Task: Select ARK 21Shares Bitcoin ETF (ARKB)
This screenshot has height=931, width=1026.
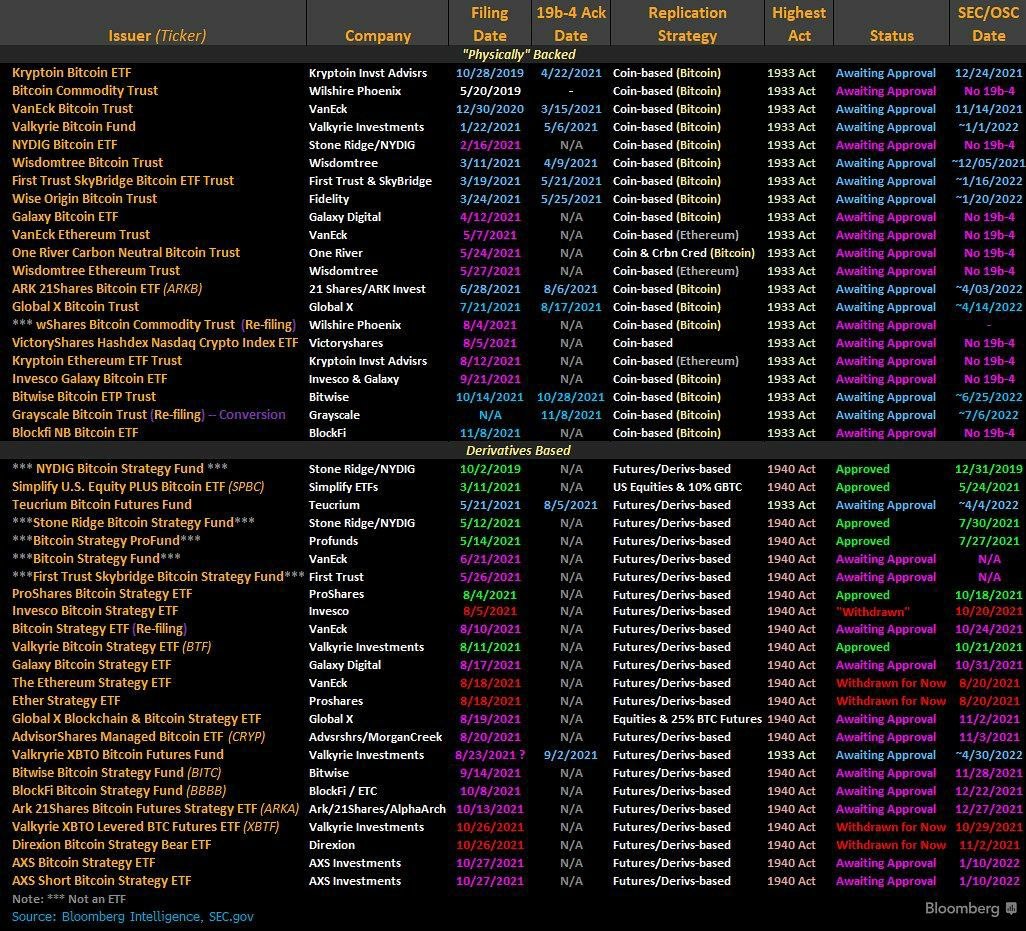Action: coord(107,289)
